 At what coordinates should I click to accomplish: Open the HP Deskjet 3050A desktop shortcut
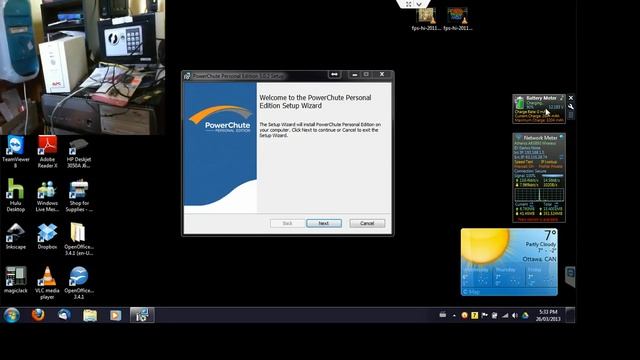coord(79,153)
